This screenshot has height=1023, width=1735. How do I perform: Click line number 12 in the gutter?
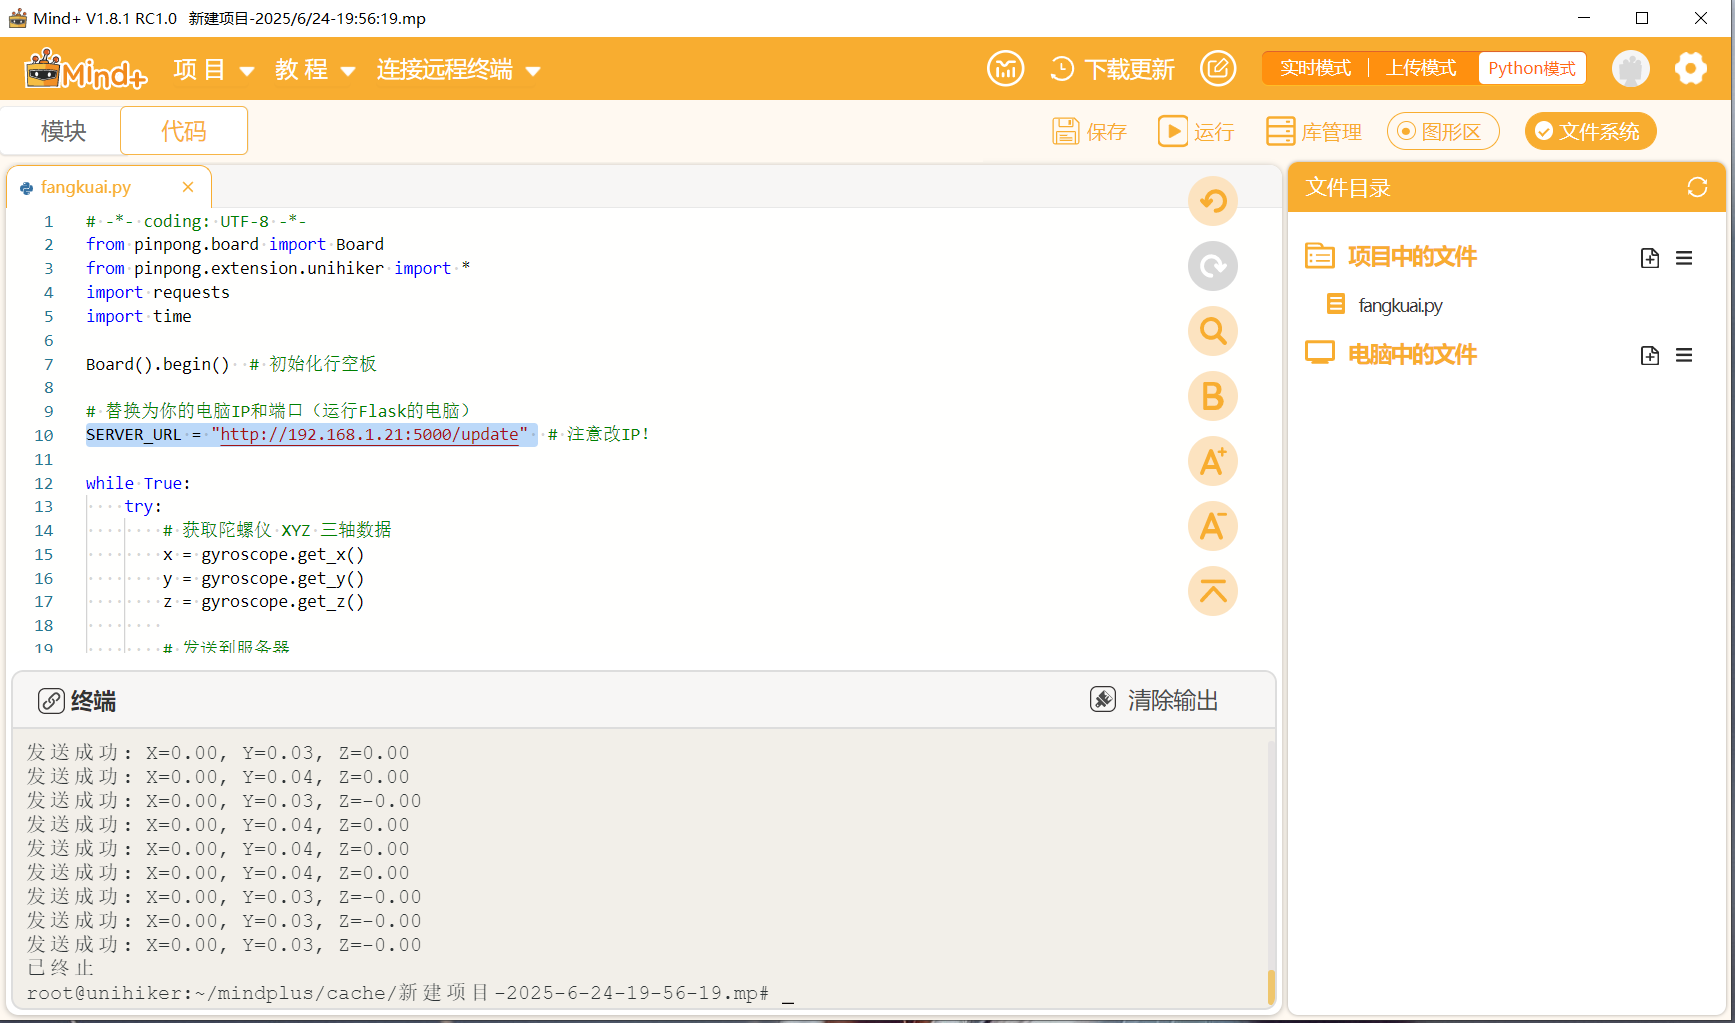point(44,483)
